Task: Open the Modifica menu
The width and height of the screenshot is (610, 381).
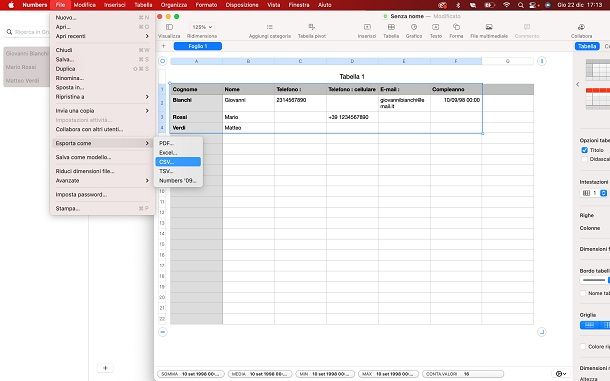Action: coord(84,5)
